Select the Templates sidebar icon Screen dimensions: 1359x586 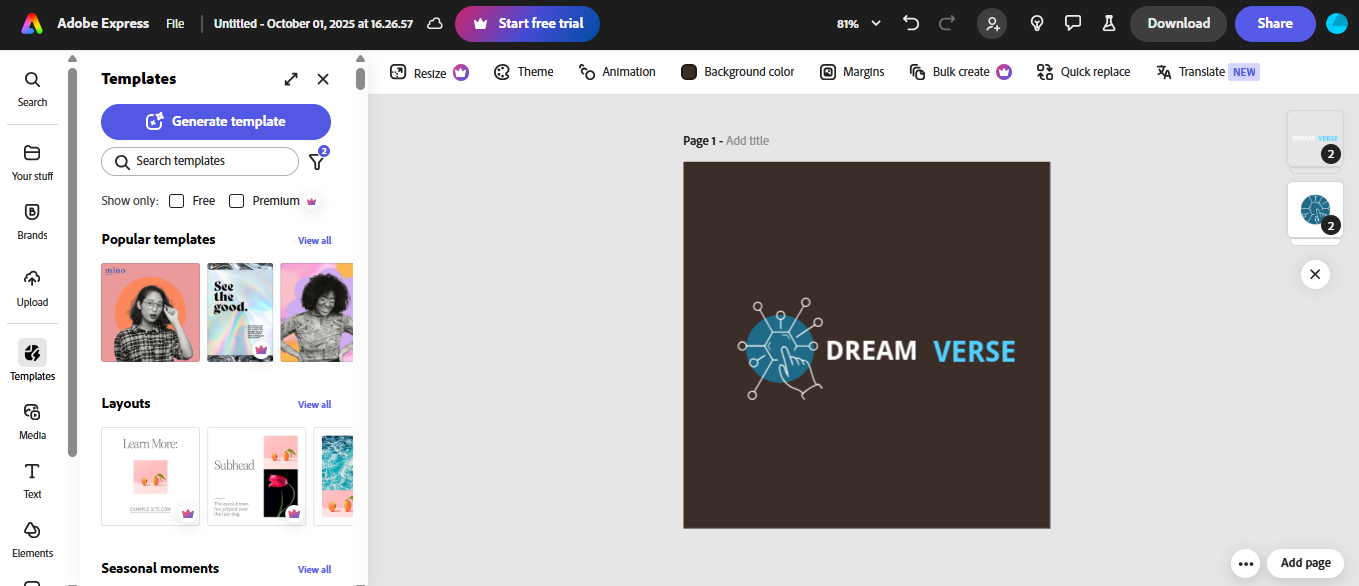click(x=32, y=361)
